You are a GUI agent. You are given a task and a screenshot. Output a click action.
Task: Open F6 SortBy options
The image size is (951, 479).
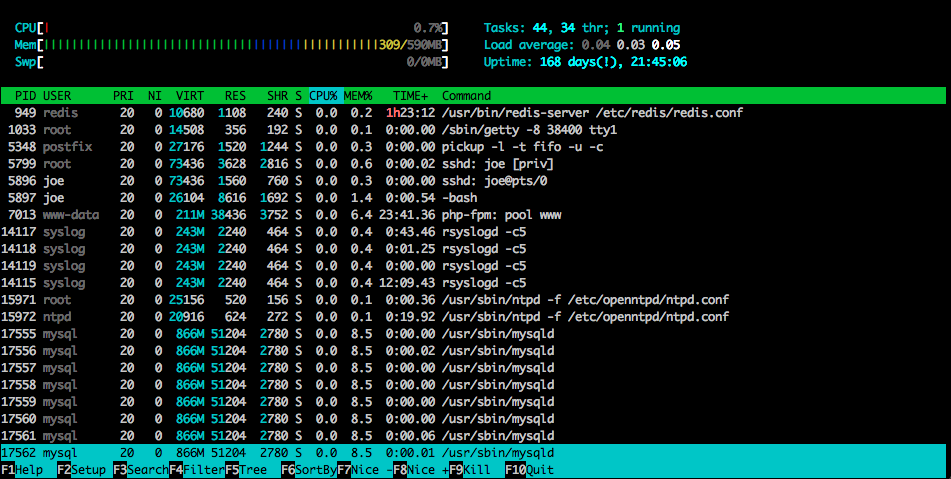(308, 470)
